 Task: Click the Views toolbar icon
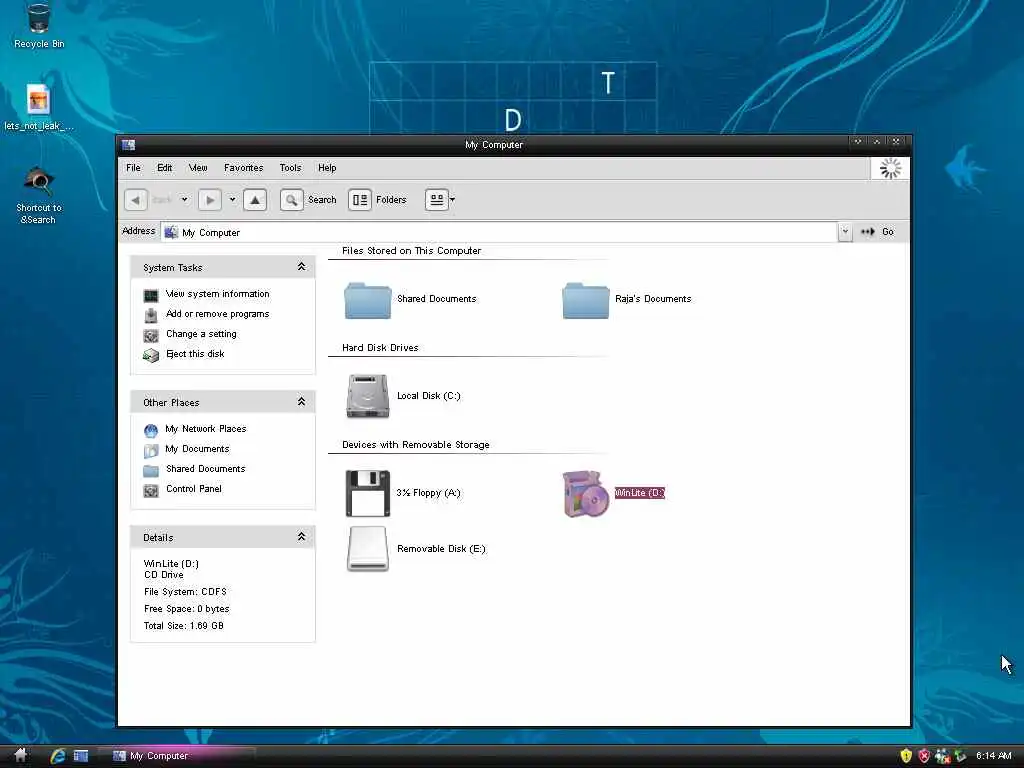[x=436, y=200]
